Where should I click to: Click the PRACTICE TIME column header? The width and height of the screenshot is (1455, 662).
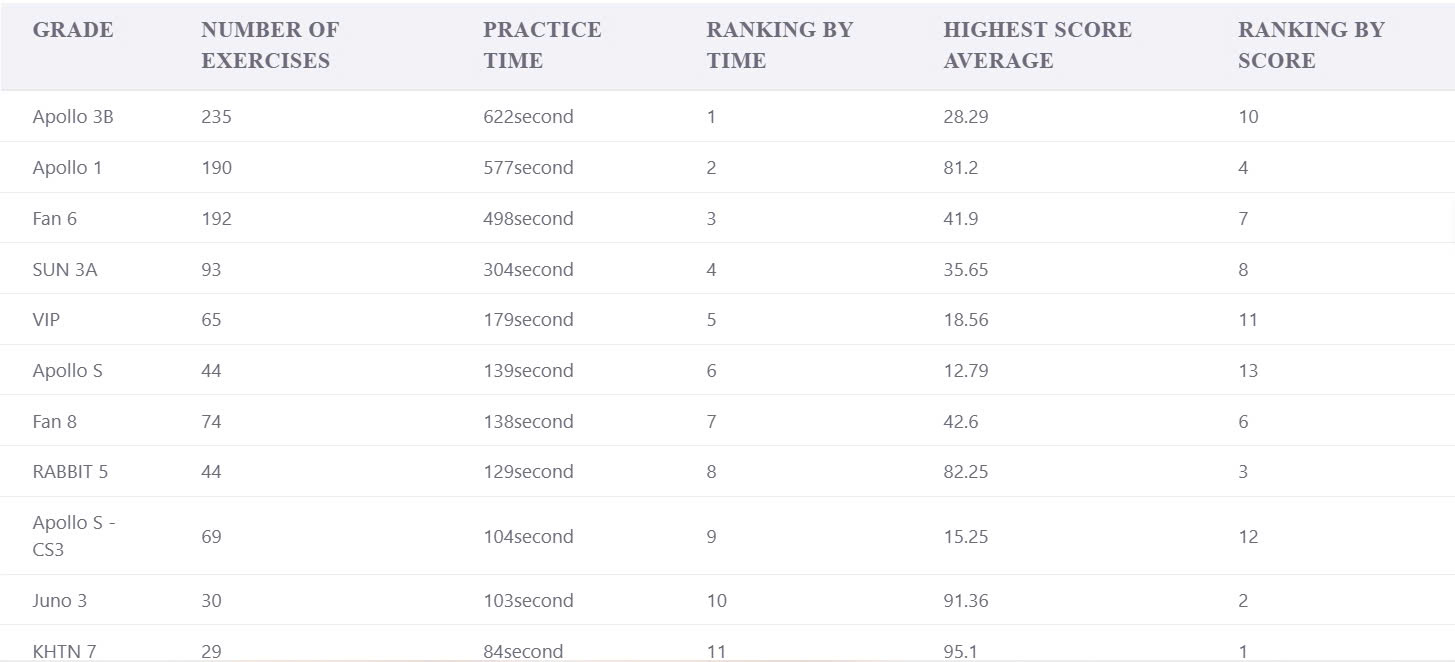[x=542, y=45]
